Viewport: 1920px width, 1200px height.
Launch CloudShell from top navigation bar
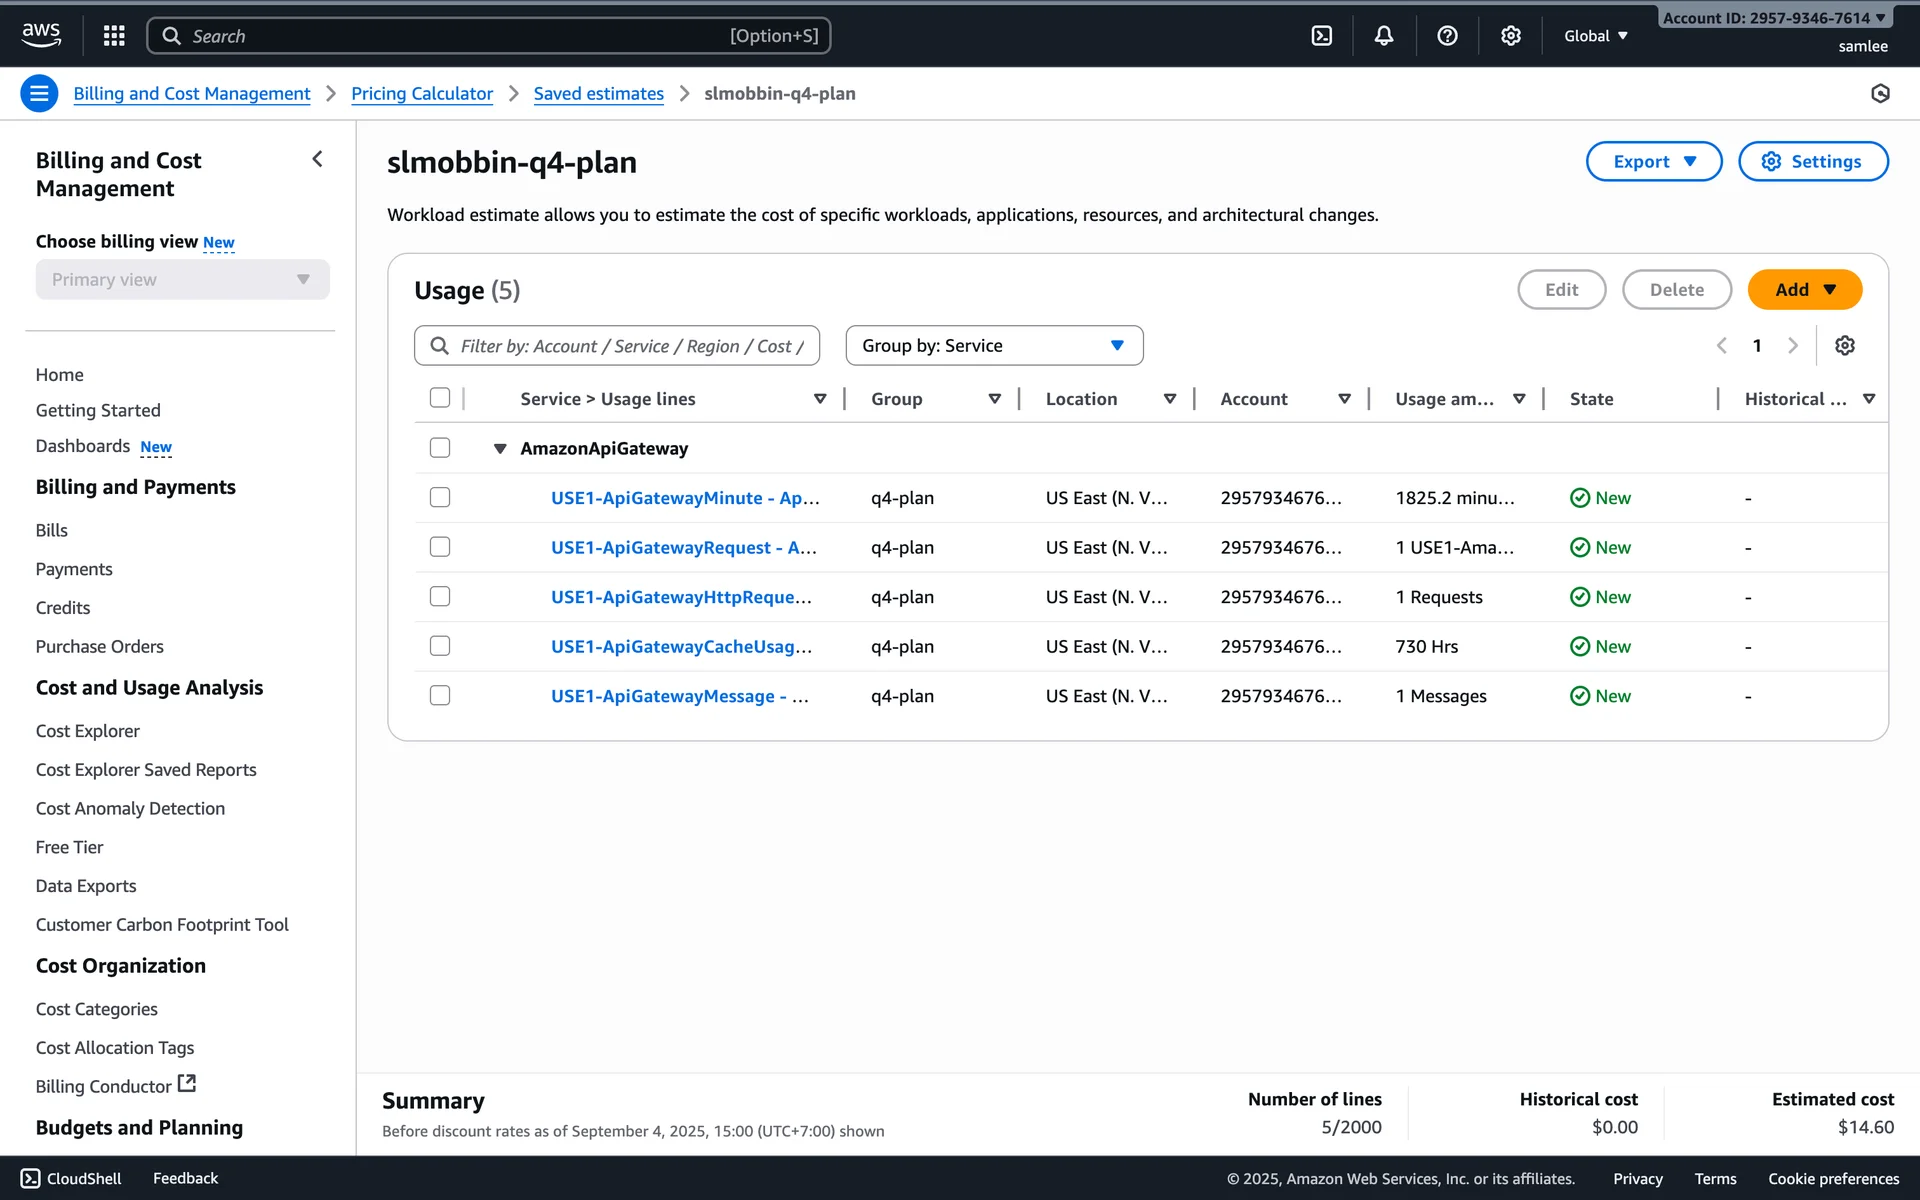[x=1321, y=36]
